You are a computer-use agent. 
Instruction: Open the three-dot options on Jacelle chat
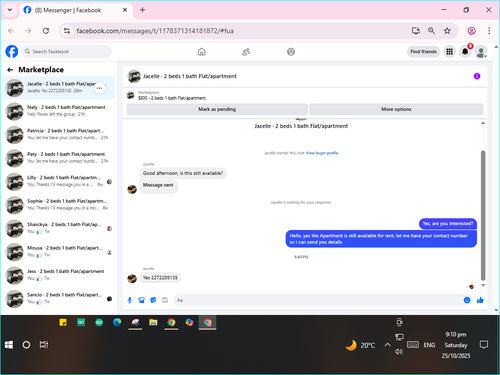(x=99, y=88)
